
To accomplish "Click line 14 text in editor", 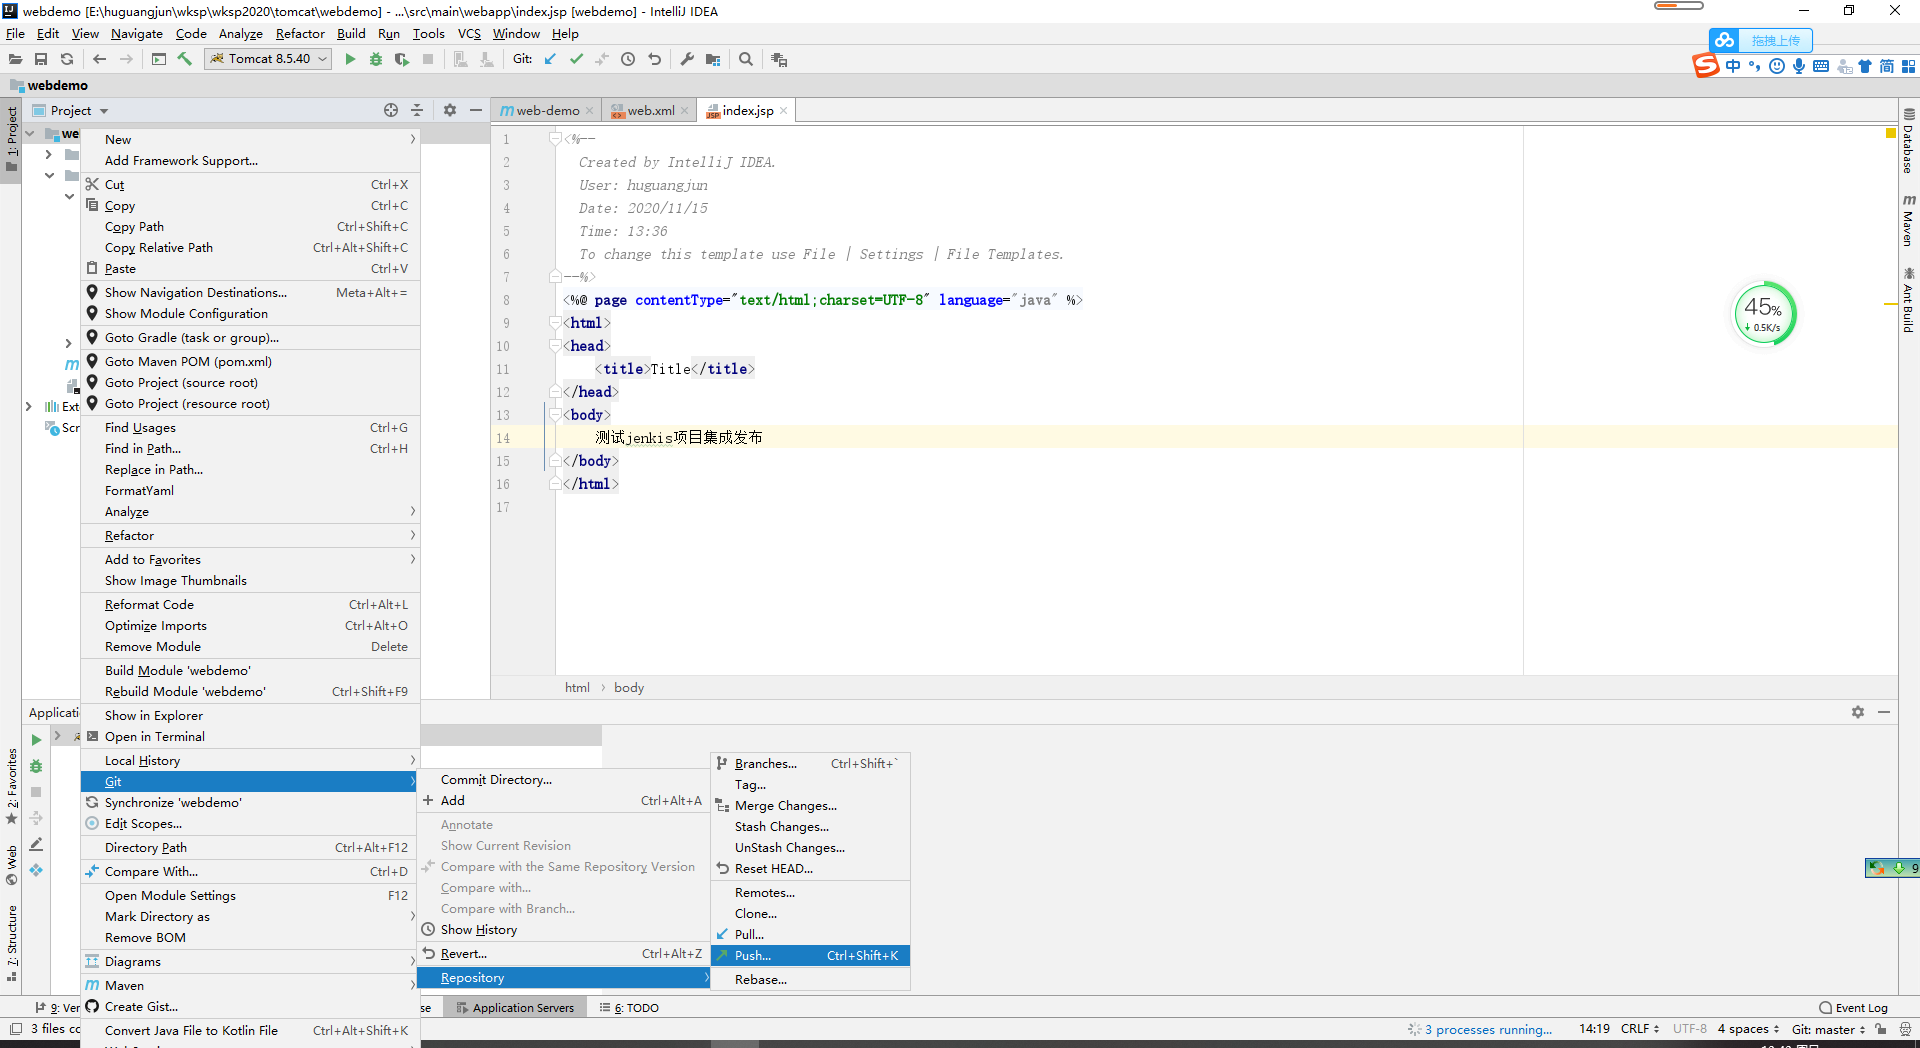I will [679, 437].
